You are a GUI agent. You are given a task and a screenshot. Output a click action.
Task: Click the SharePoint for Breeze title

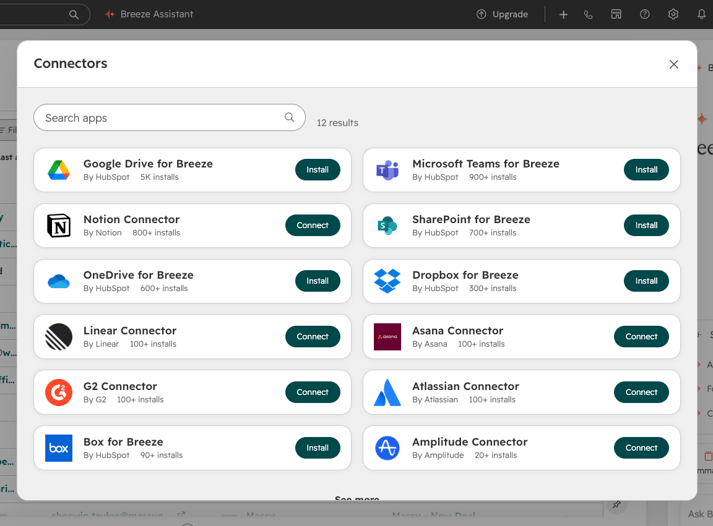[471, 219]
